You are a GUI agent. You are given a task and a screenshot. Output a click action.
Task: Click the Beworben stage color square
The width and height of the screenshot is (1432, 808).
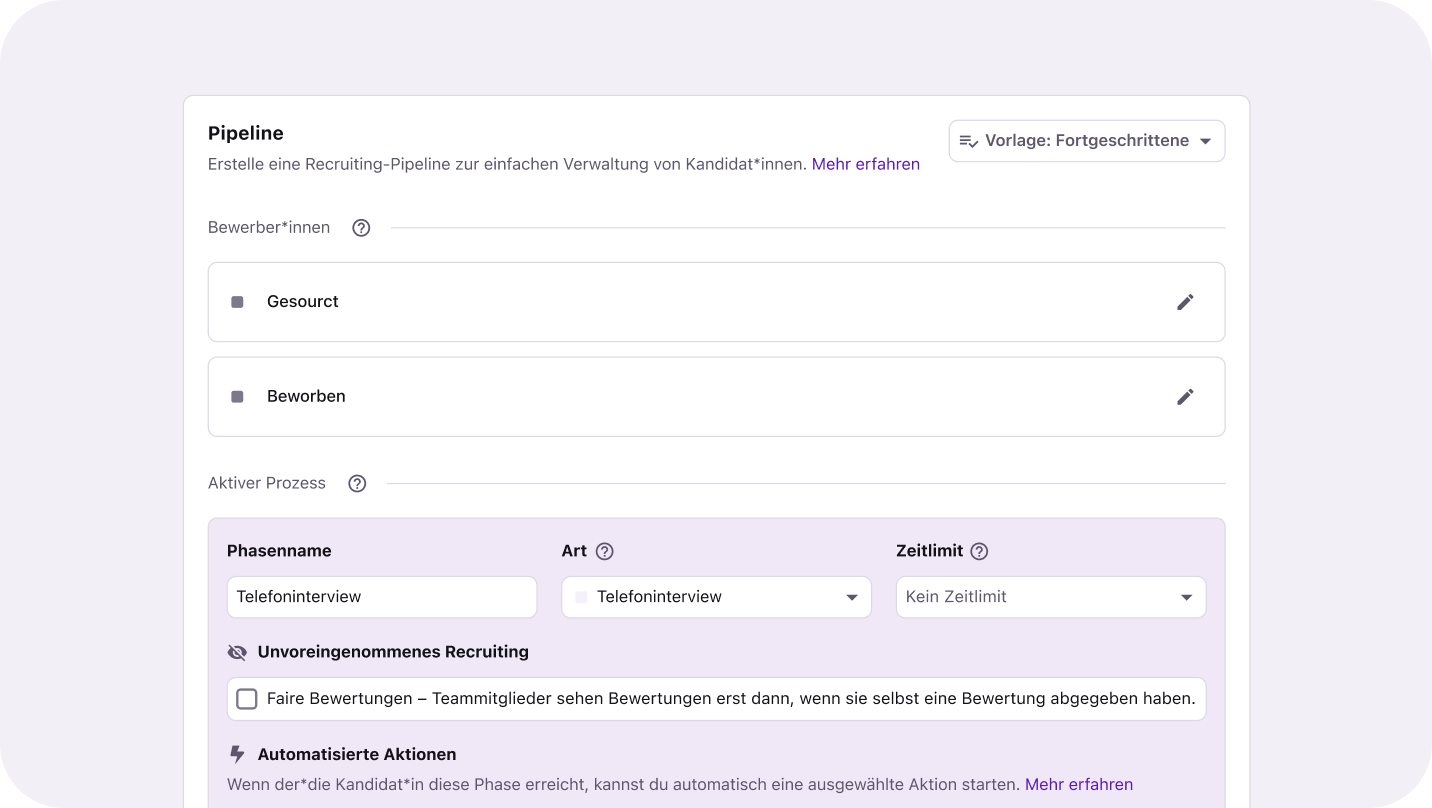[x=237, y=397]
